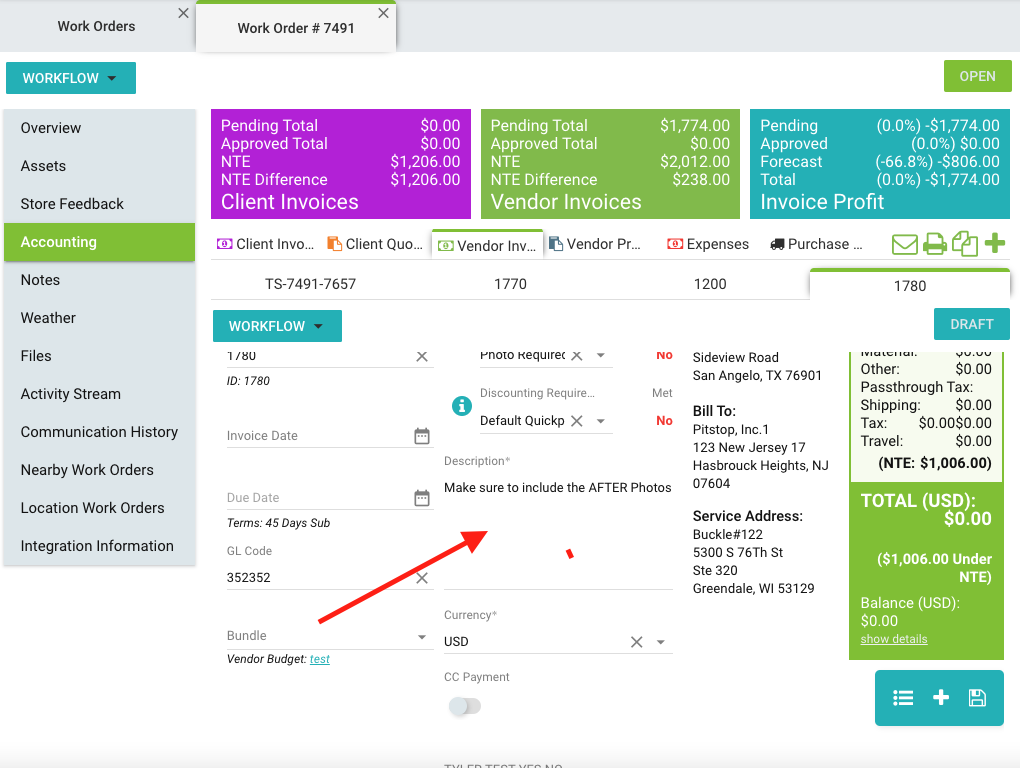The image size is (1020, 768).
Task: Clear the GL Code field
Action: (x=421, y=578)
